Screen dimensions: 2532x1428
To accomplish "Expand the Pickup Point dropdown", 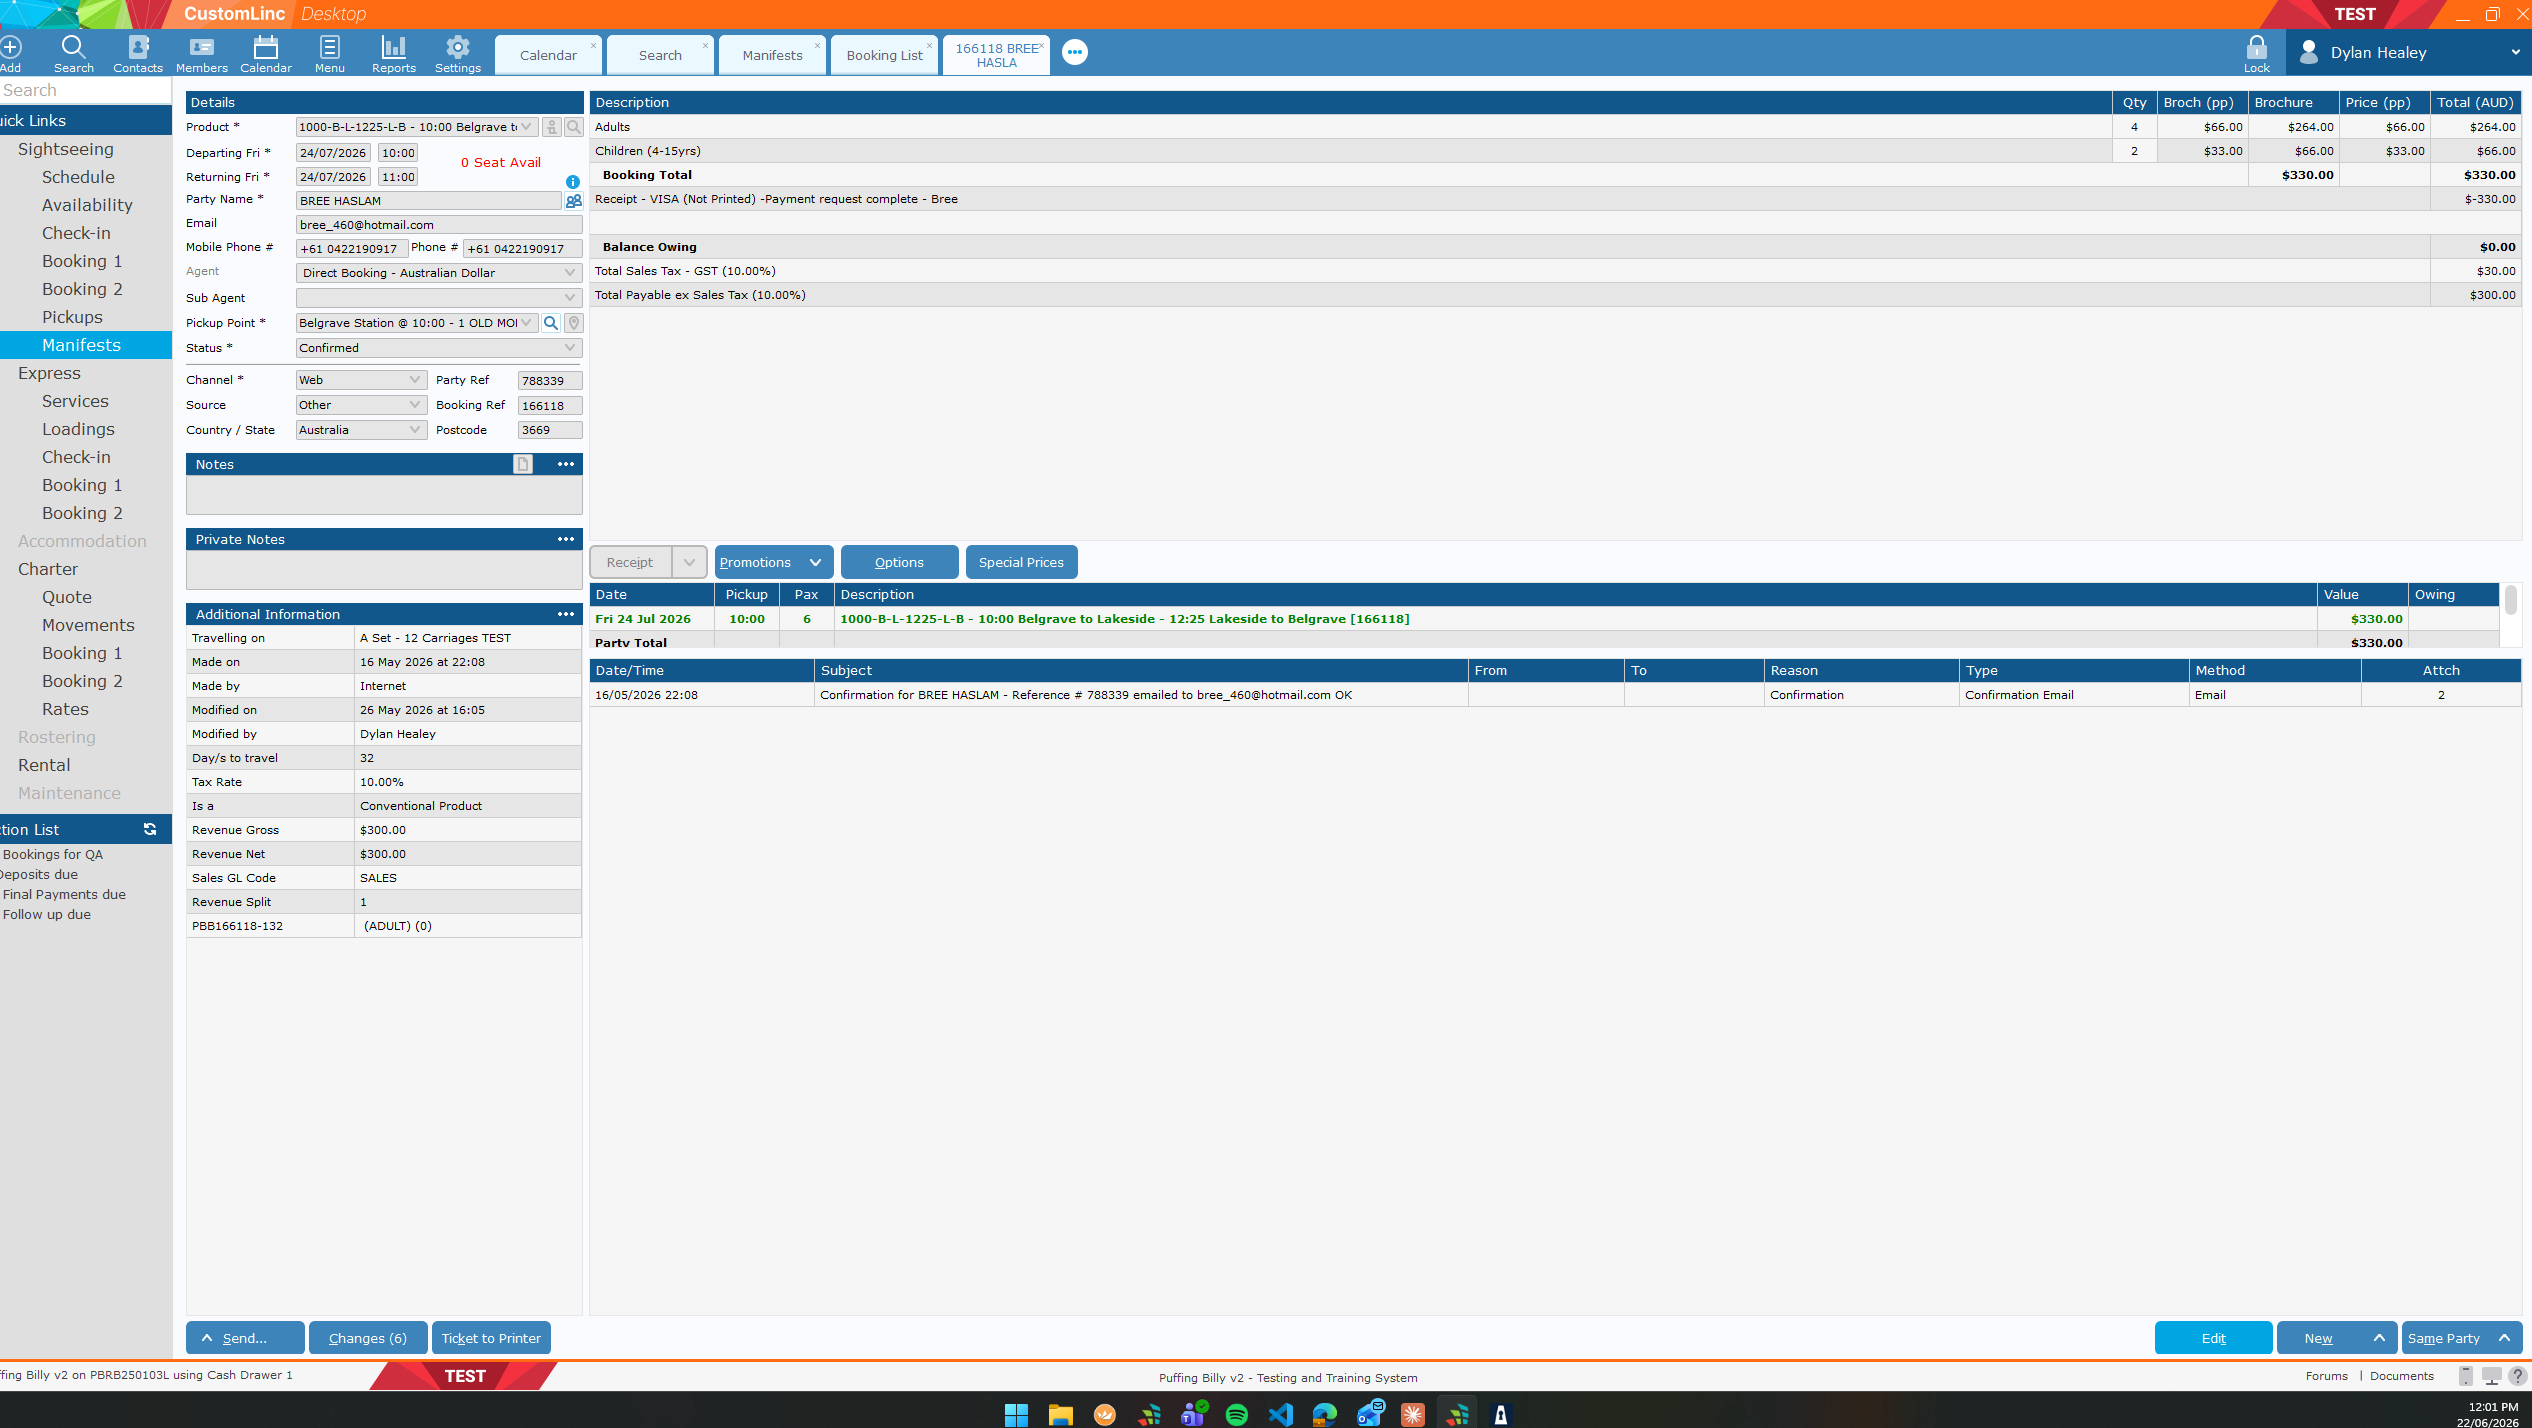I will tap(526, 323).
